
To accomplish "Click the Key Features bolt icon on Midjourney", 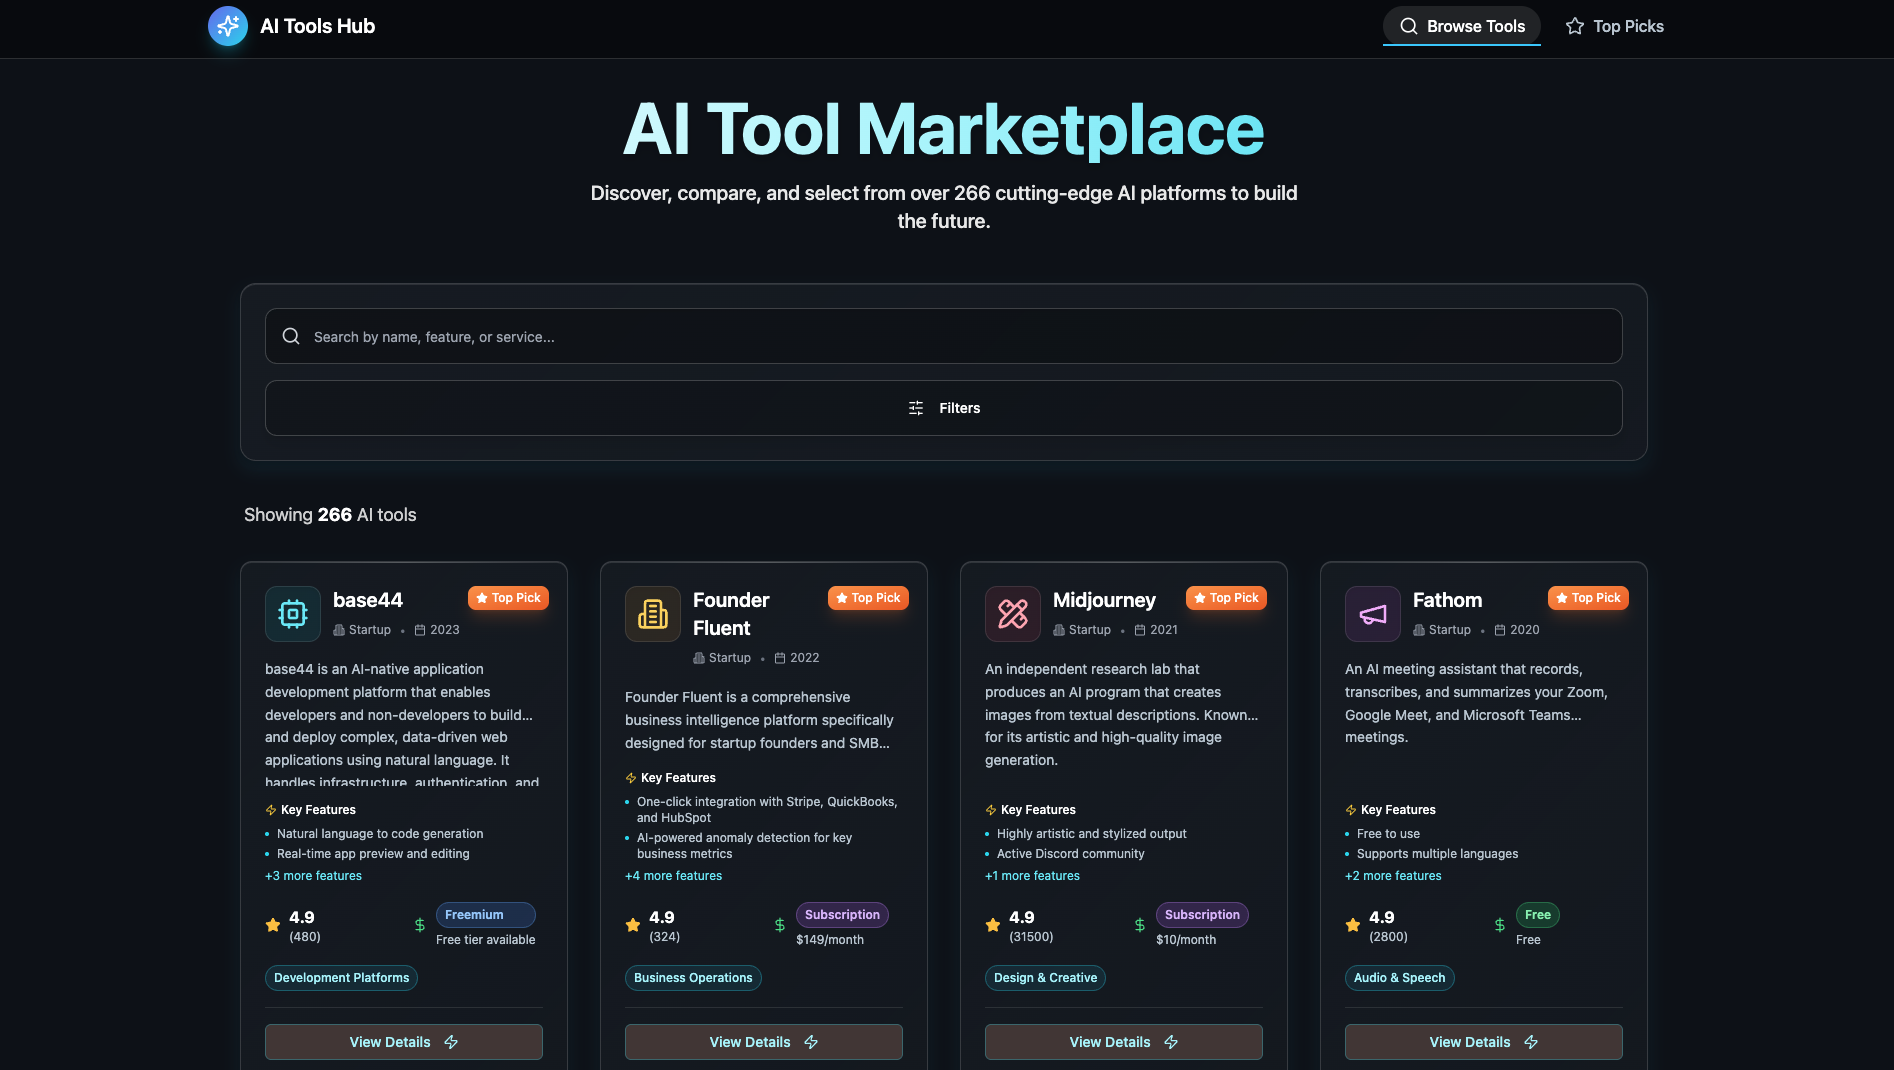I will pos(991,810).
